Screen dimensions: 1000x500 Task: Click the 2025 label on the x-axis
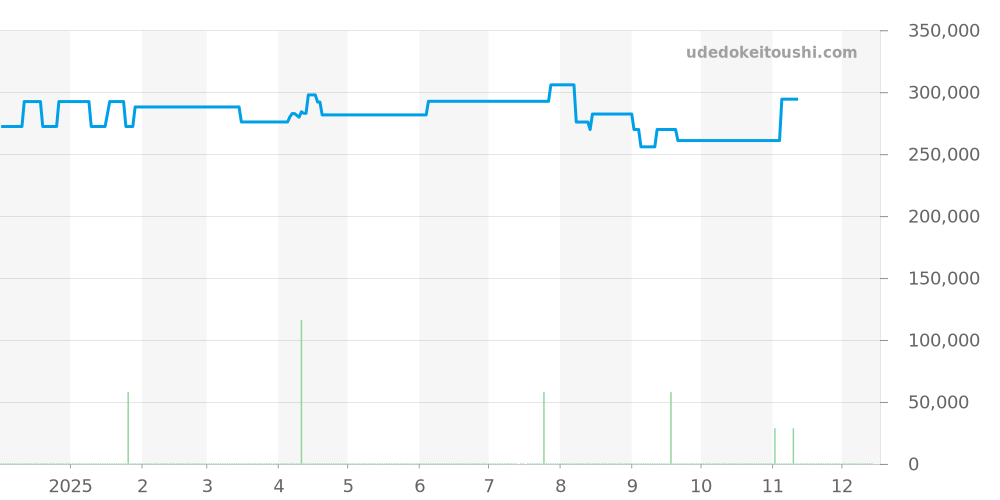[x=70, y=486]
